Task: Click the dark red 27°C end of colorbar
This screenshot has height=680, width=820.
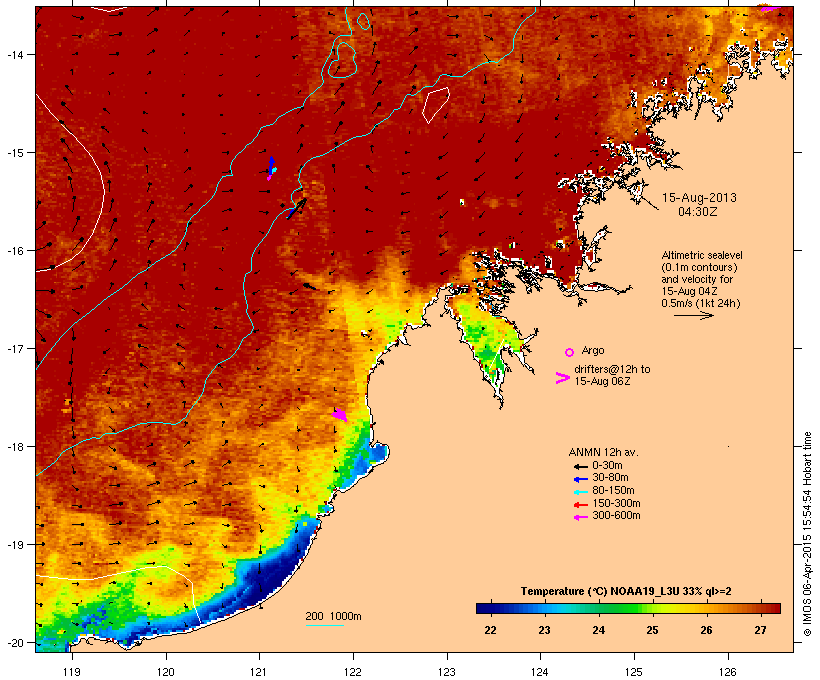Action: [x=771, y=608]
